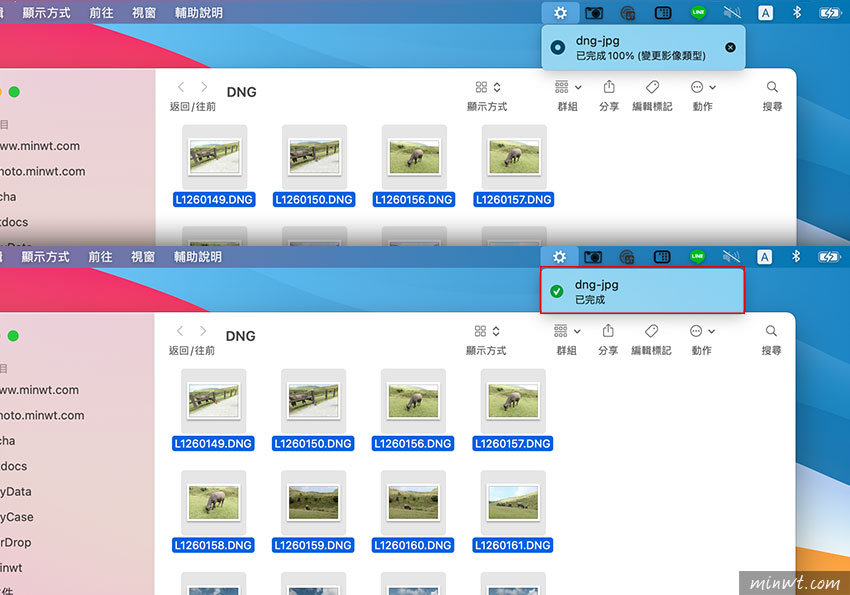The image size is (850, 595).
Task: Click the 群組 grouping icon in lower Finder toolbar
Action: [x=561, y=331]
